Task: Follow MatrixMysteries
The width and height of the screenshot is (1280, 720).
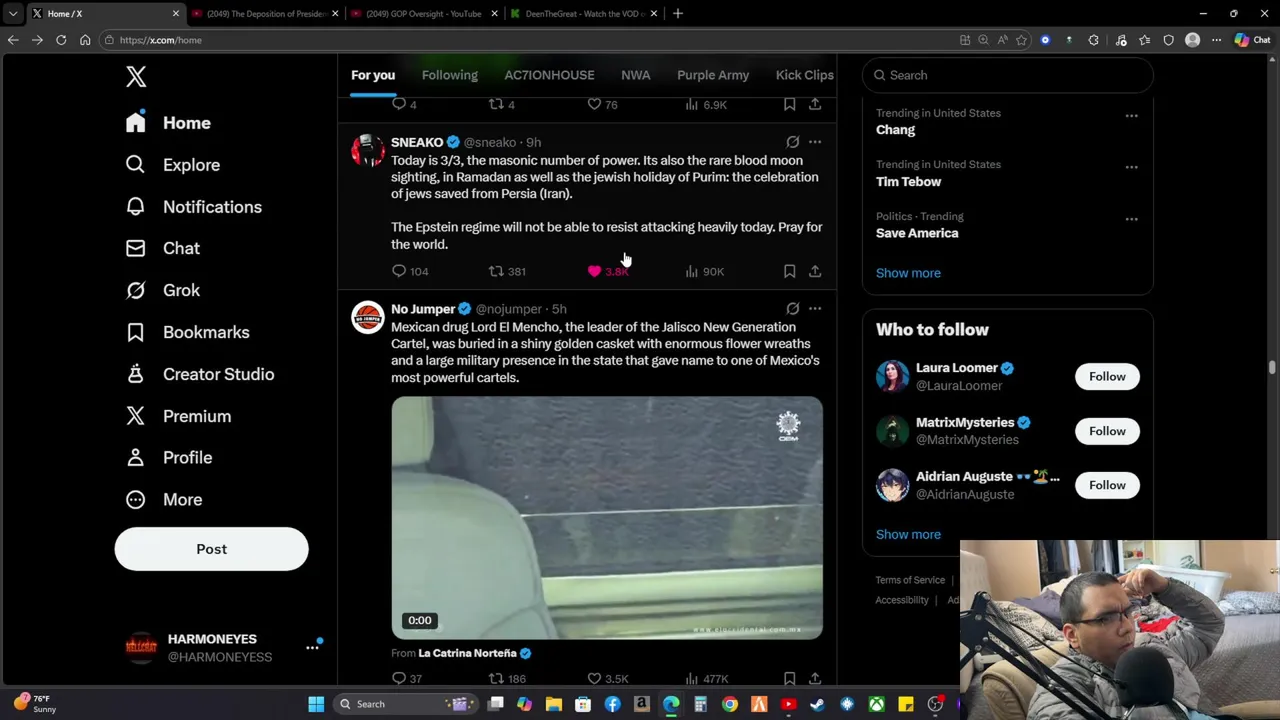Action: (1107, 431)
